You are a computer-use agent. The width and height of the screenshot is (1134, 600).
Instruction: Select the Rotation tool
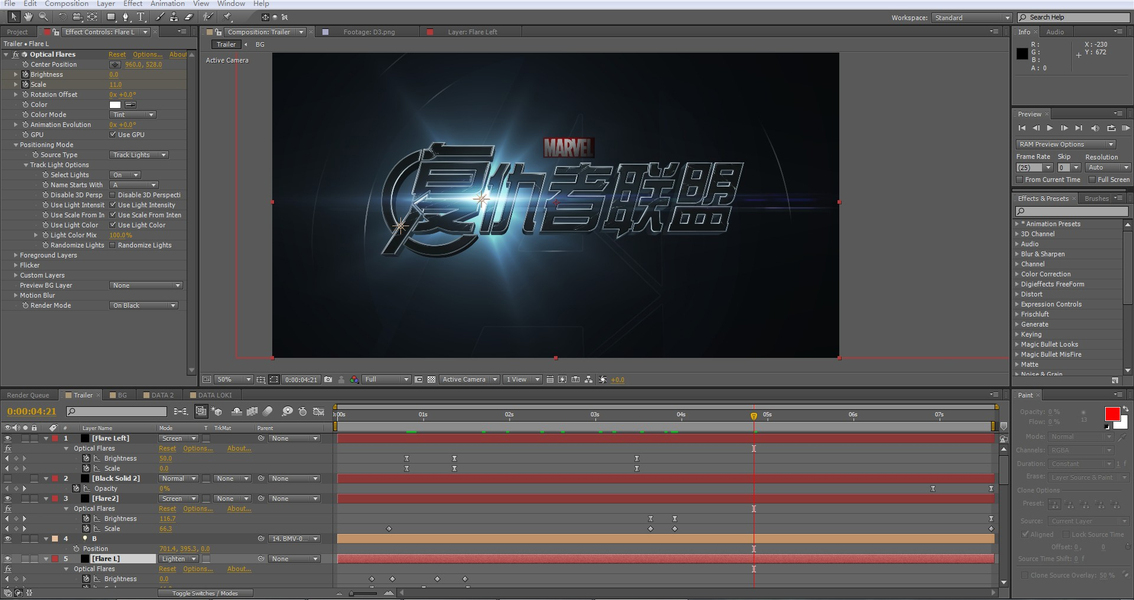(x=62, y=16)
